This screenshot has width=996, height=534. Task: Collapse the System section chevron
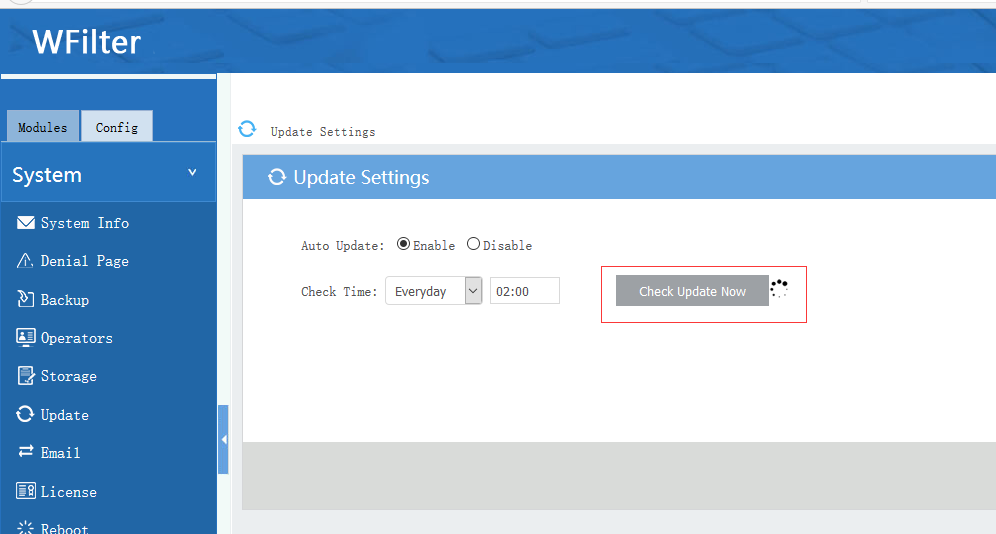[192, 173]
